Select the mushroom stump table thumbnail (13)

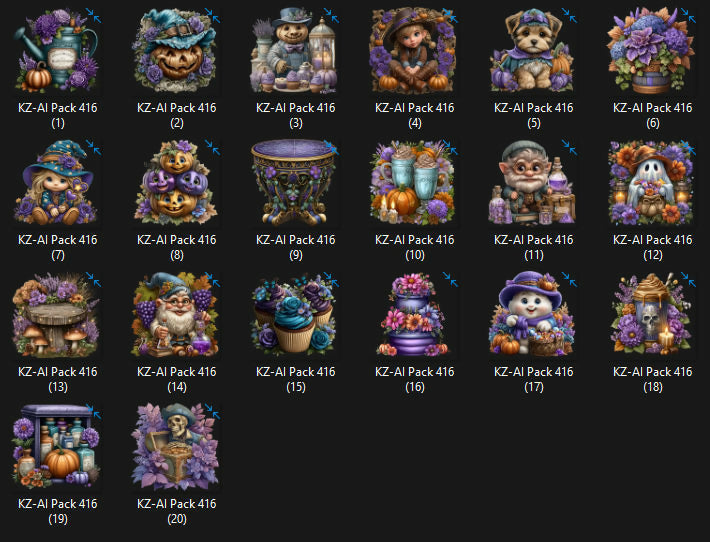pos(58,314)
